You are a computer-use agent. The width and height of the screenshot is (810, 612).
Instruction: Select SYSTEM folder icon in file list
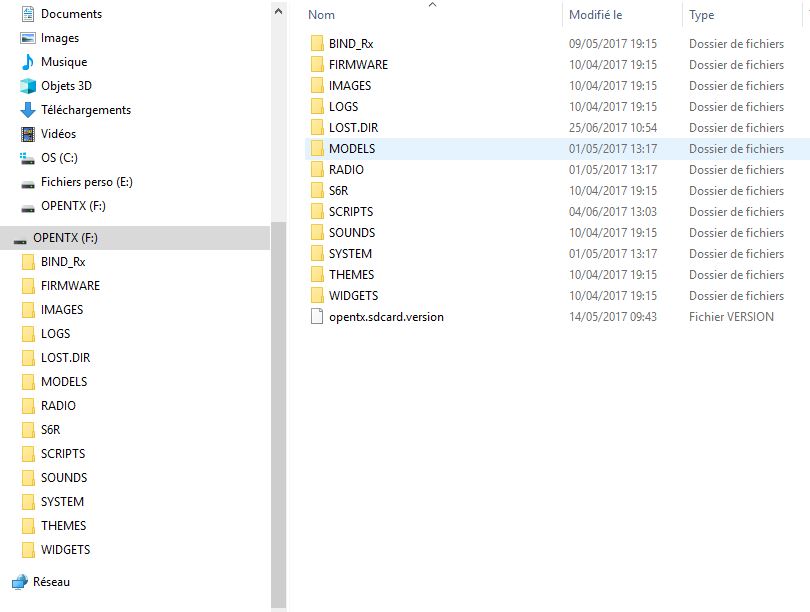pos(317,254)
